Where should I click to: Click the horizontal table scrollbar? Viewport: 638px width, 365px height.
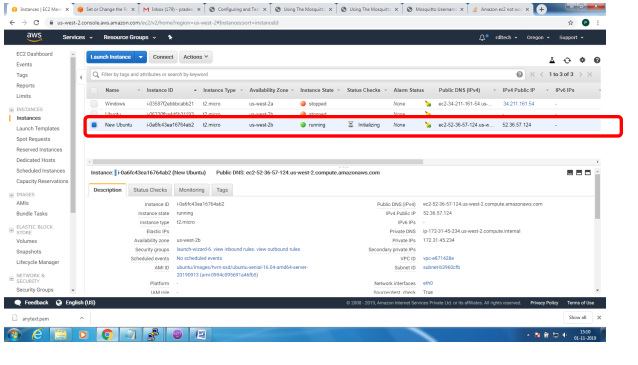[258, 162]
